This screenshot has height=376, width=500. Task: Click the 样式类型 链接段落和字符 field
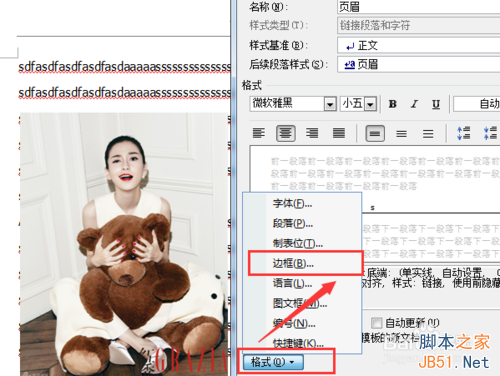point(419,26)
